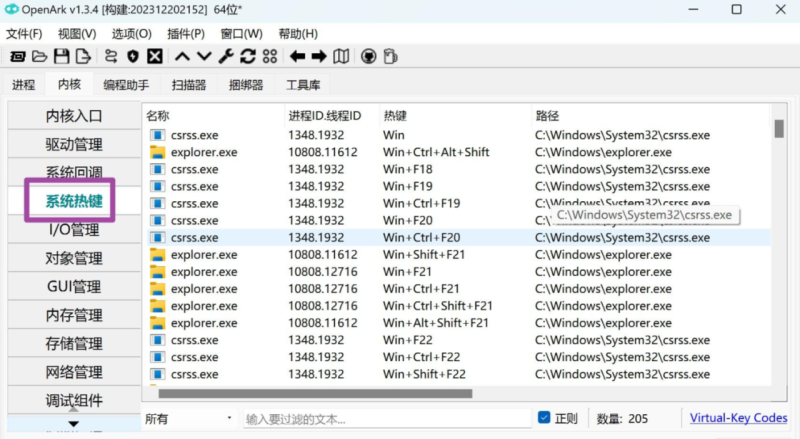Open the 选项(O) menu

(x=131, y=33)
